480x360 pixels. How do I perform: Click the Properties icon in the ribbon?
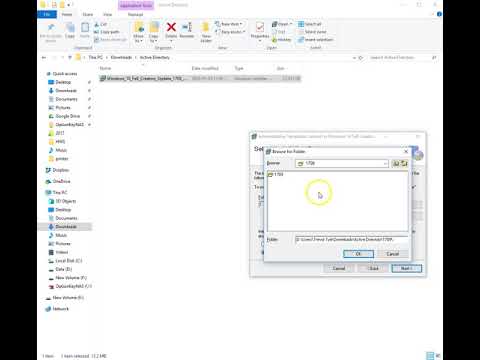[260, 27]
